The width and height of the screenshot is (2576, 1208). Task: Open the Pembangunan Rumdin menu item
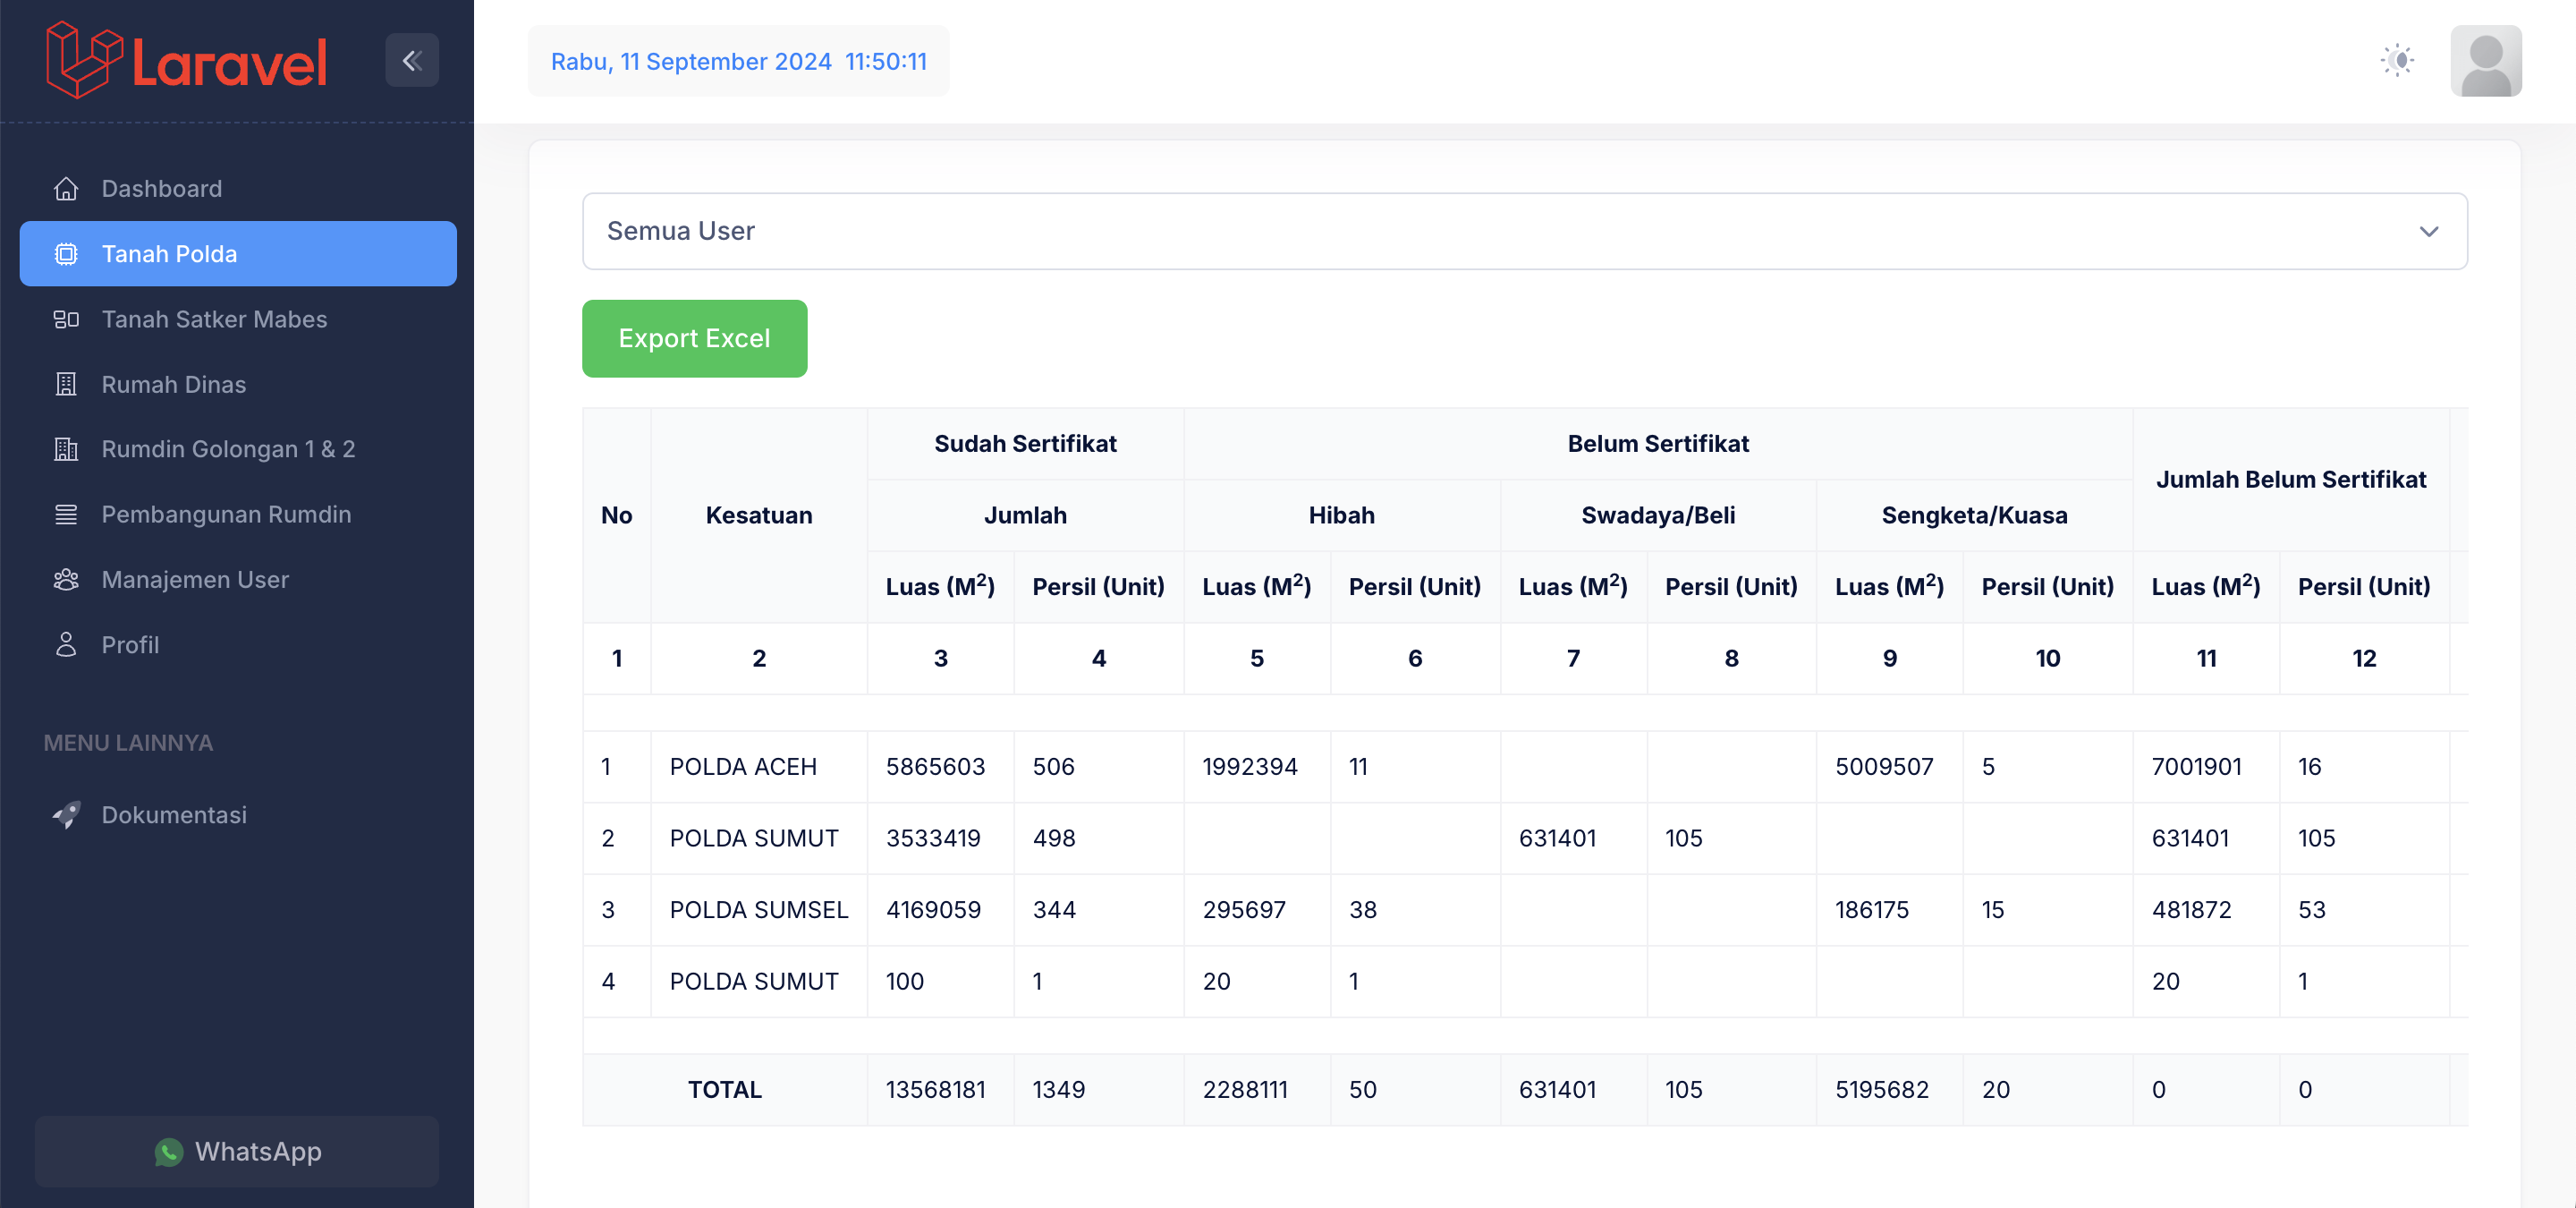pos(226,514)
